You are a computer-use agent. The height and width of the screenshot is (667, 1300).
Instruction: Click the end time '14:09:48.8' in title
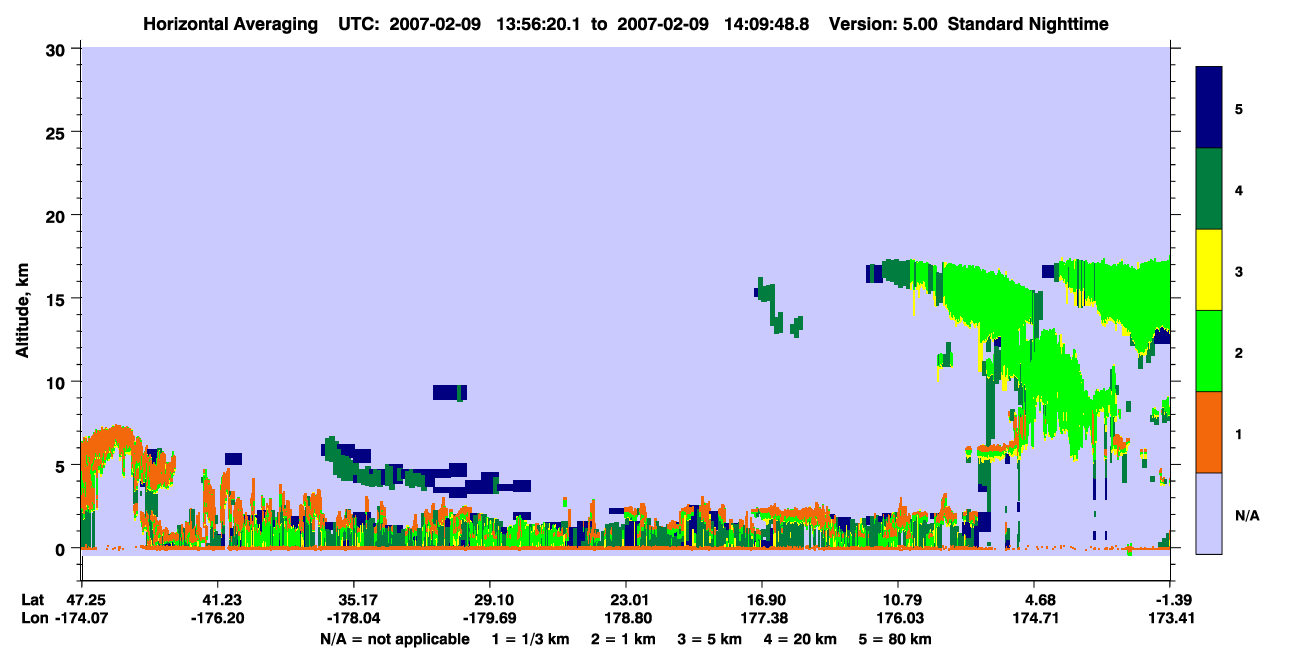765,24
